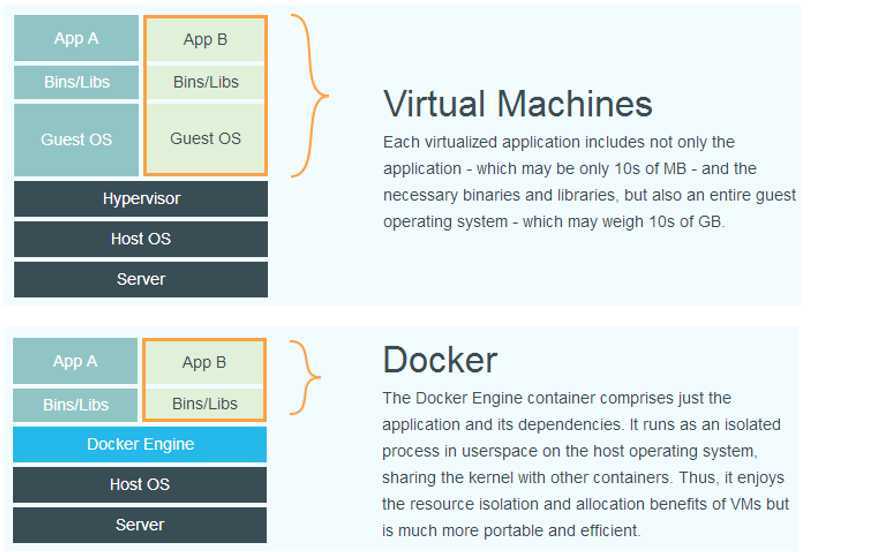Click the line "necessary binaries and libraries, but also an entire guest"
Image resolution: width=894 pixels, height=552 pixels.
pos(590,195)
